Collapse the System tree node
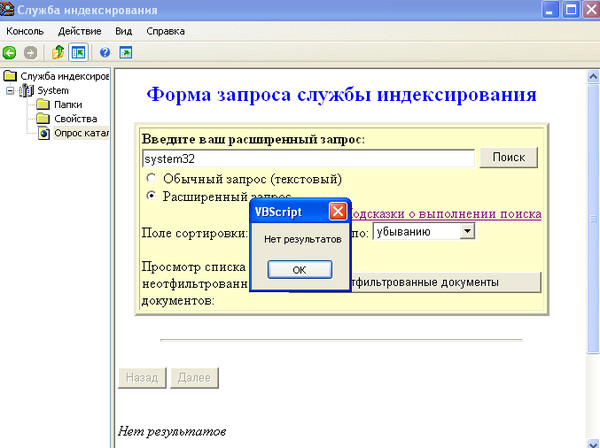 10,91
